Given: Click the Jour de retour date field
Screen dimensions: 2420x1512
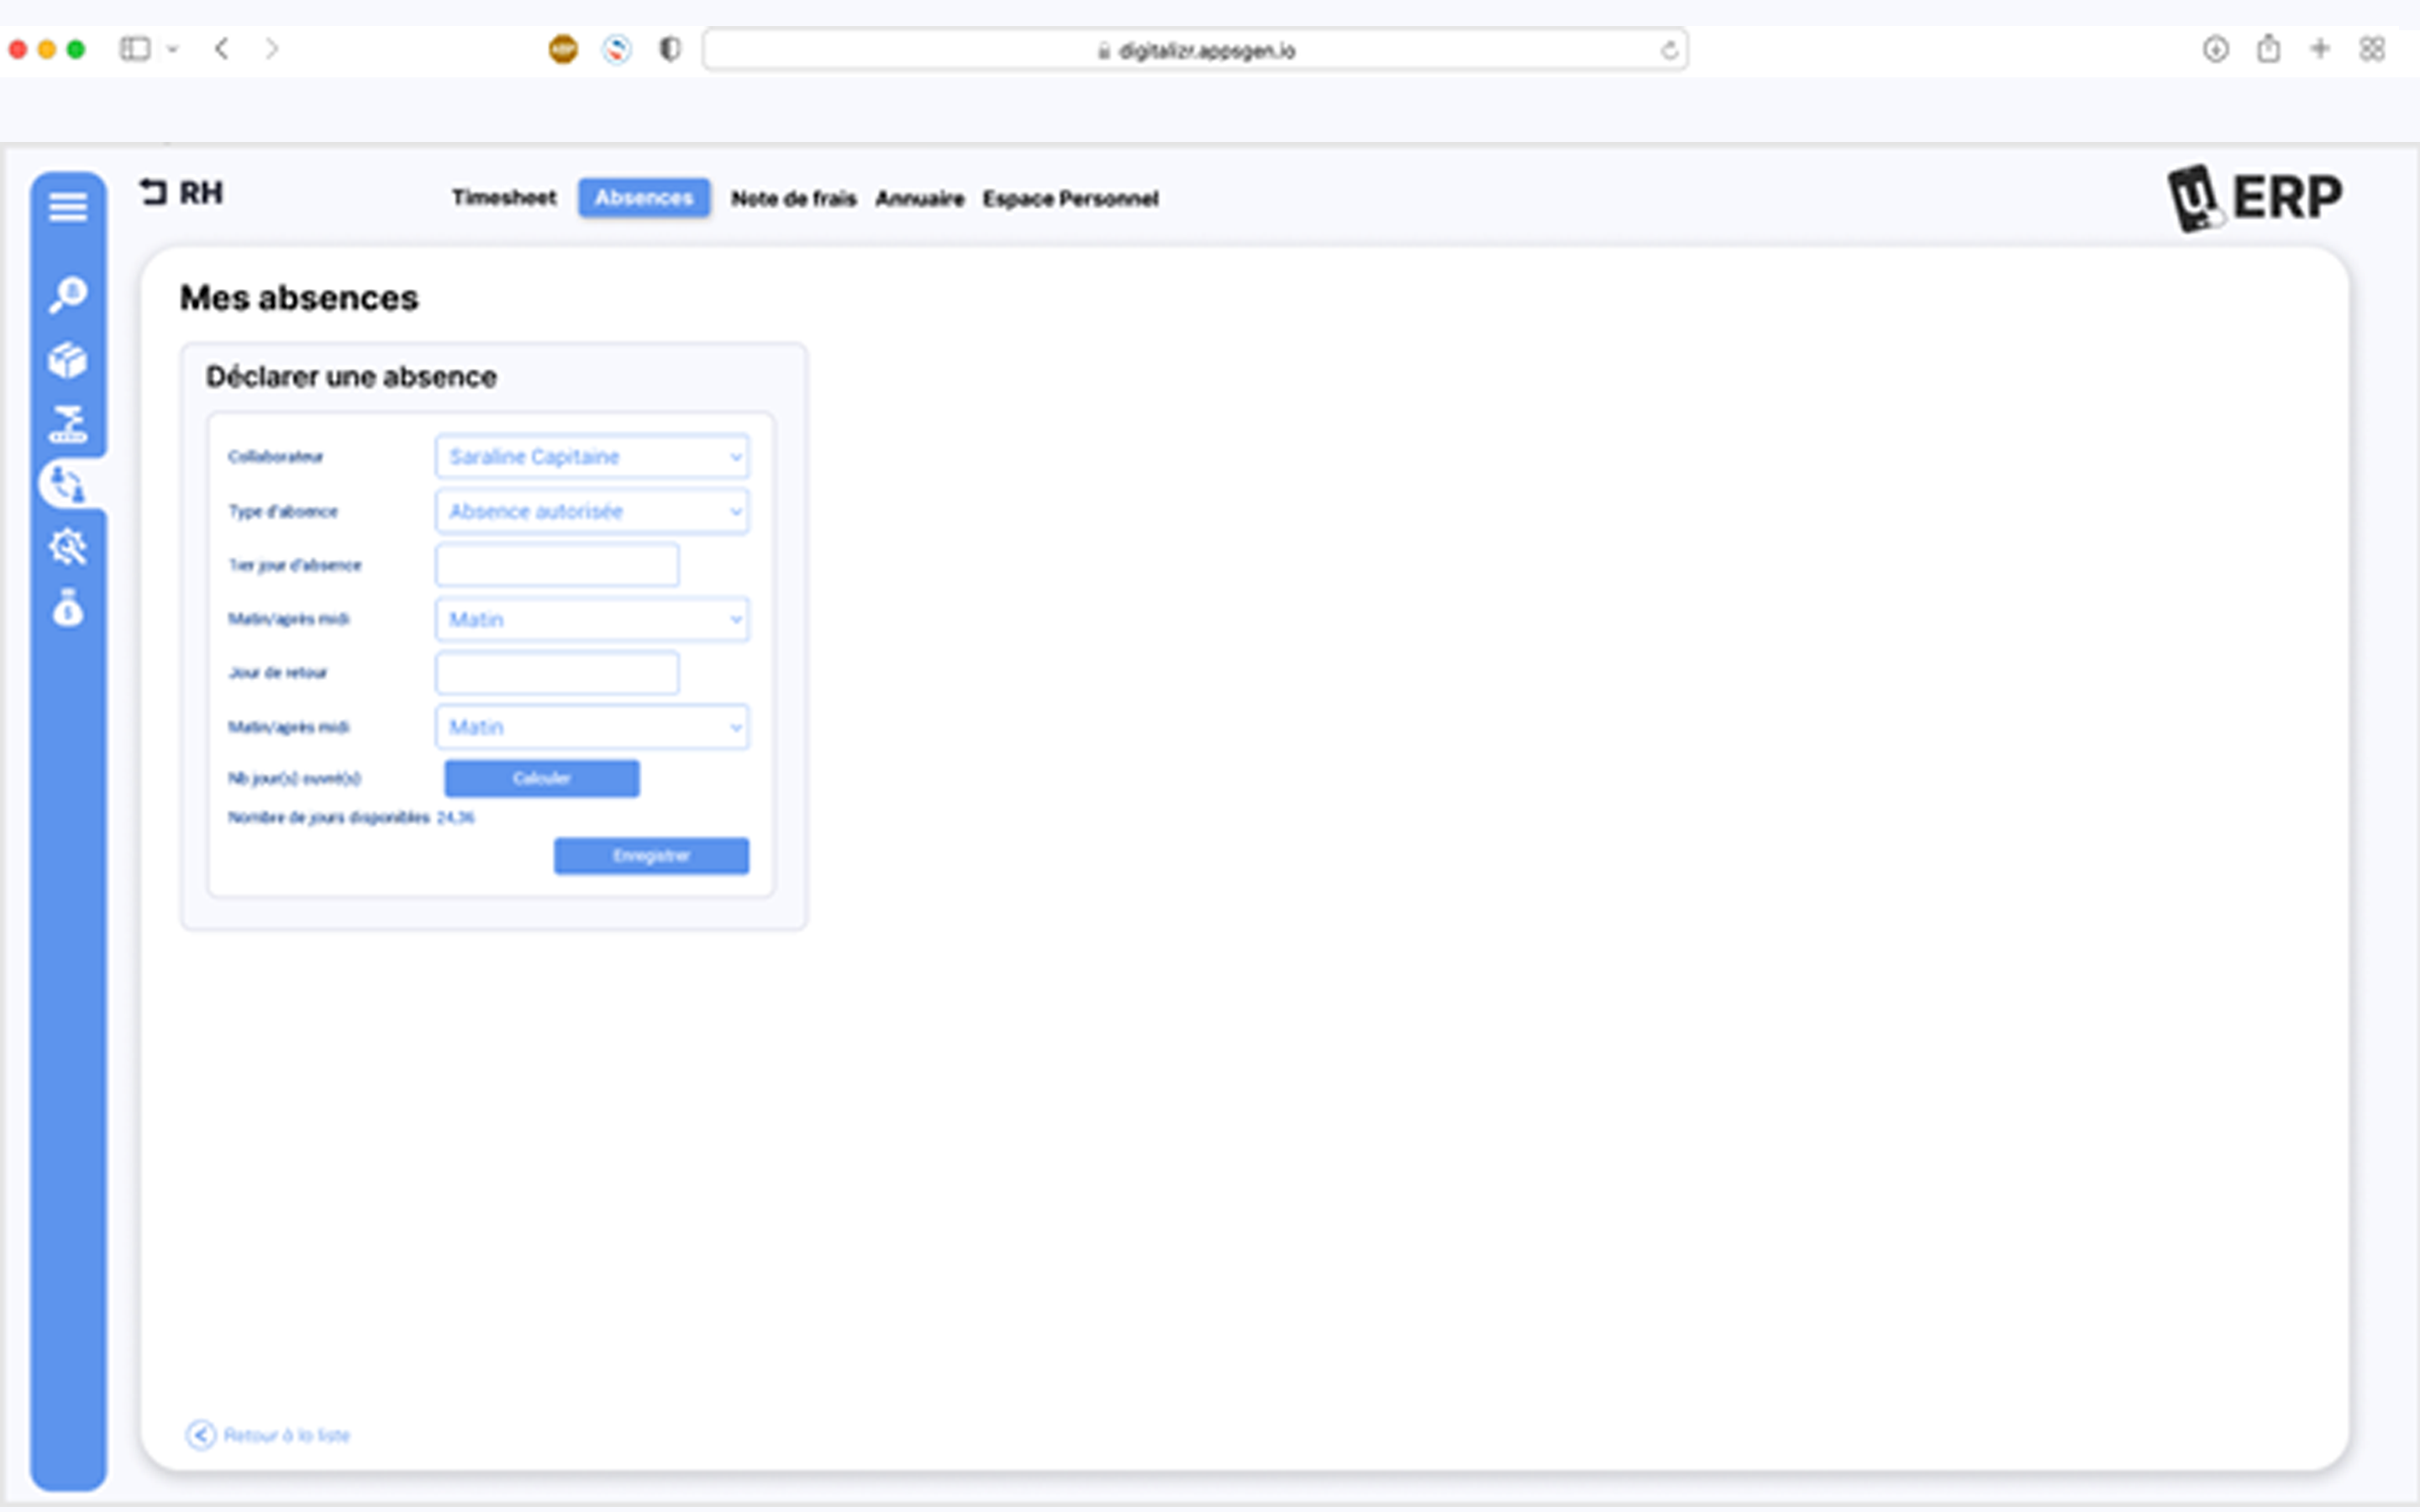Looking at the screenshot, I should (x=557, y=673).
